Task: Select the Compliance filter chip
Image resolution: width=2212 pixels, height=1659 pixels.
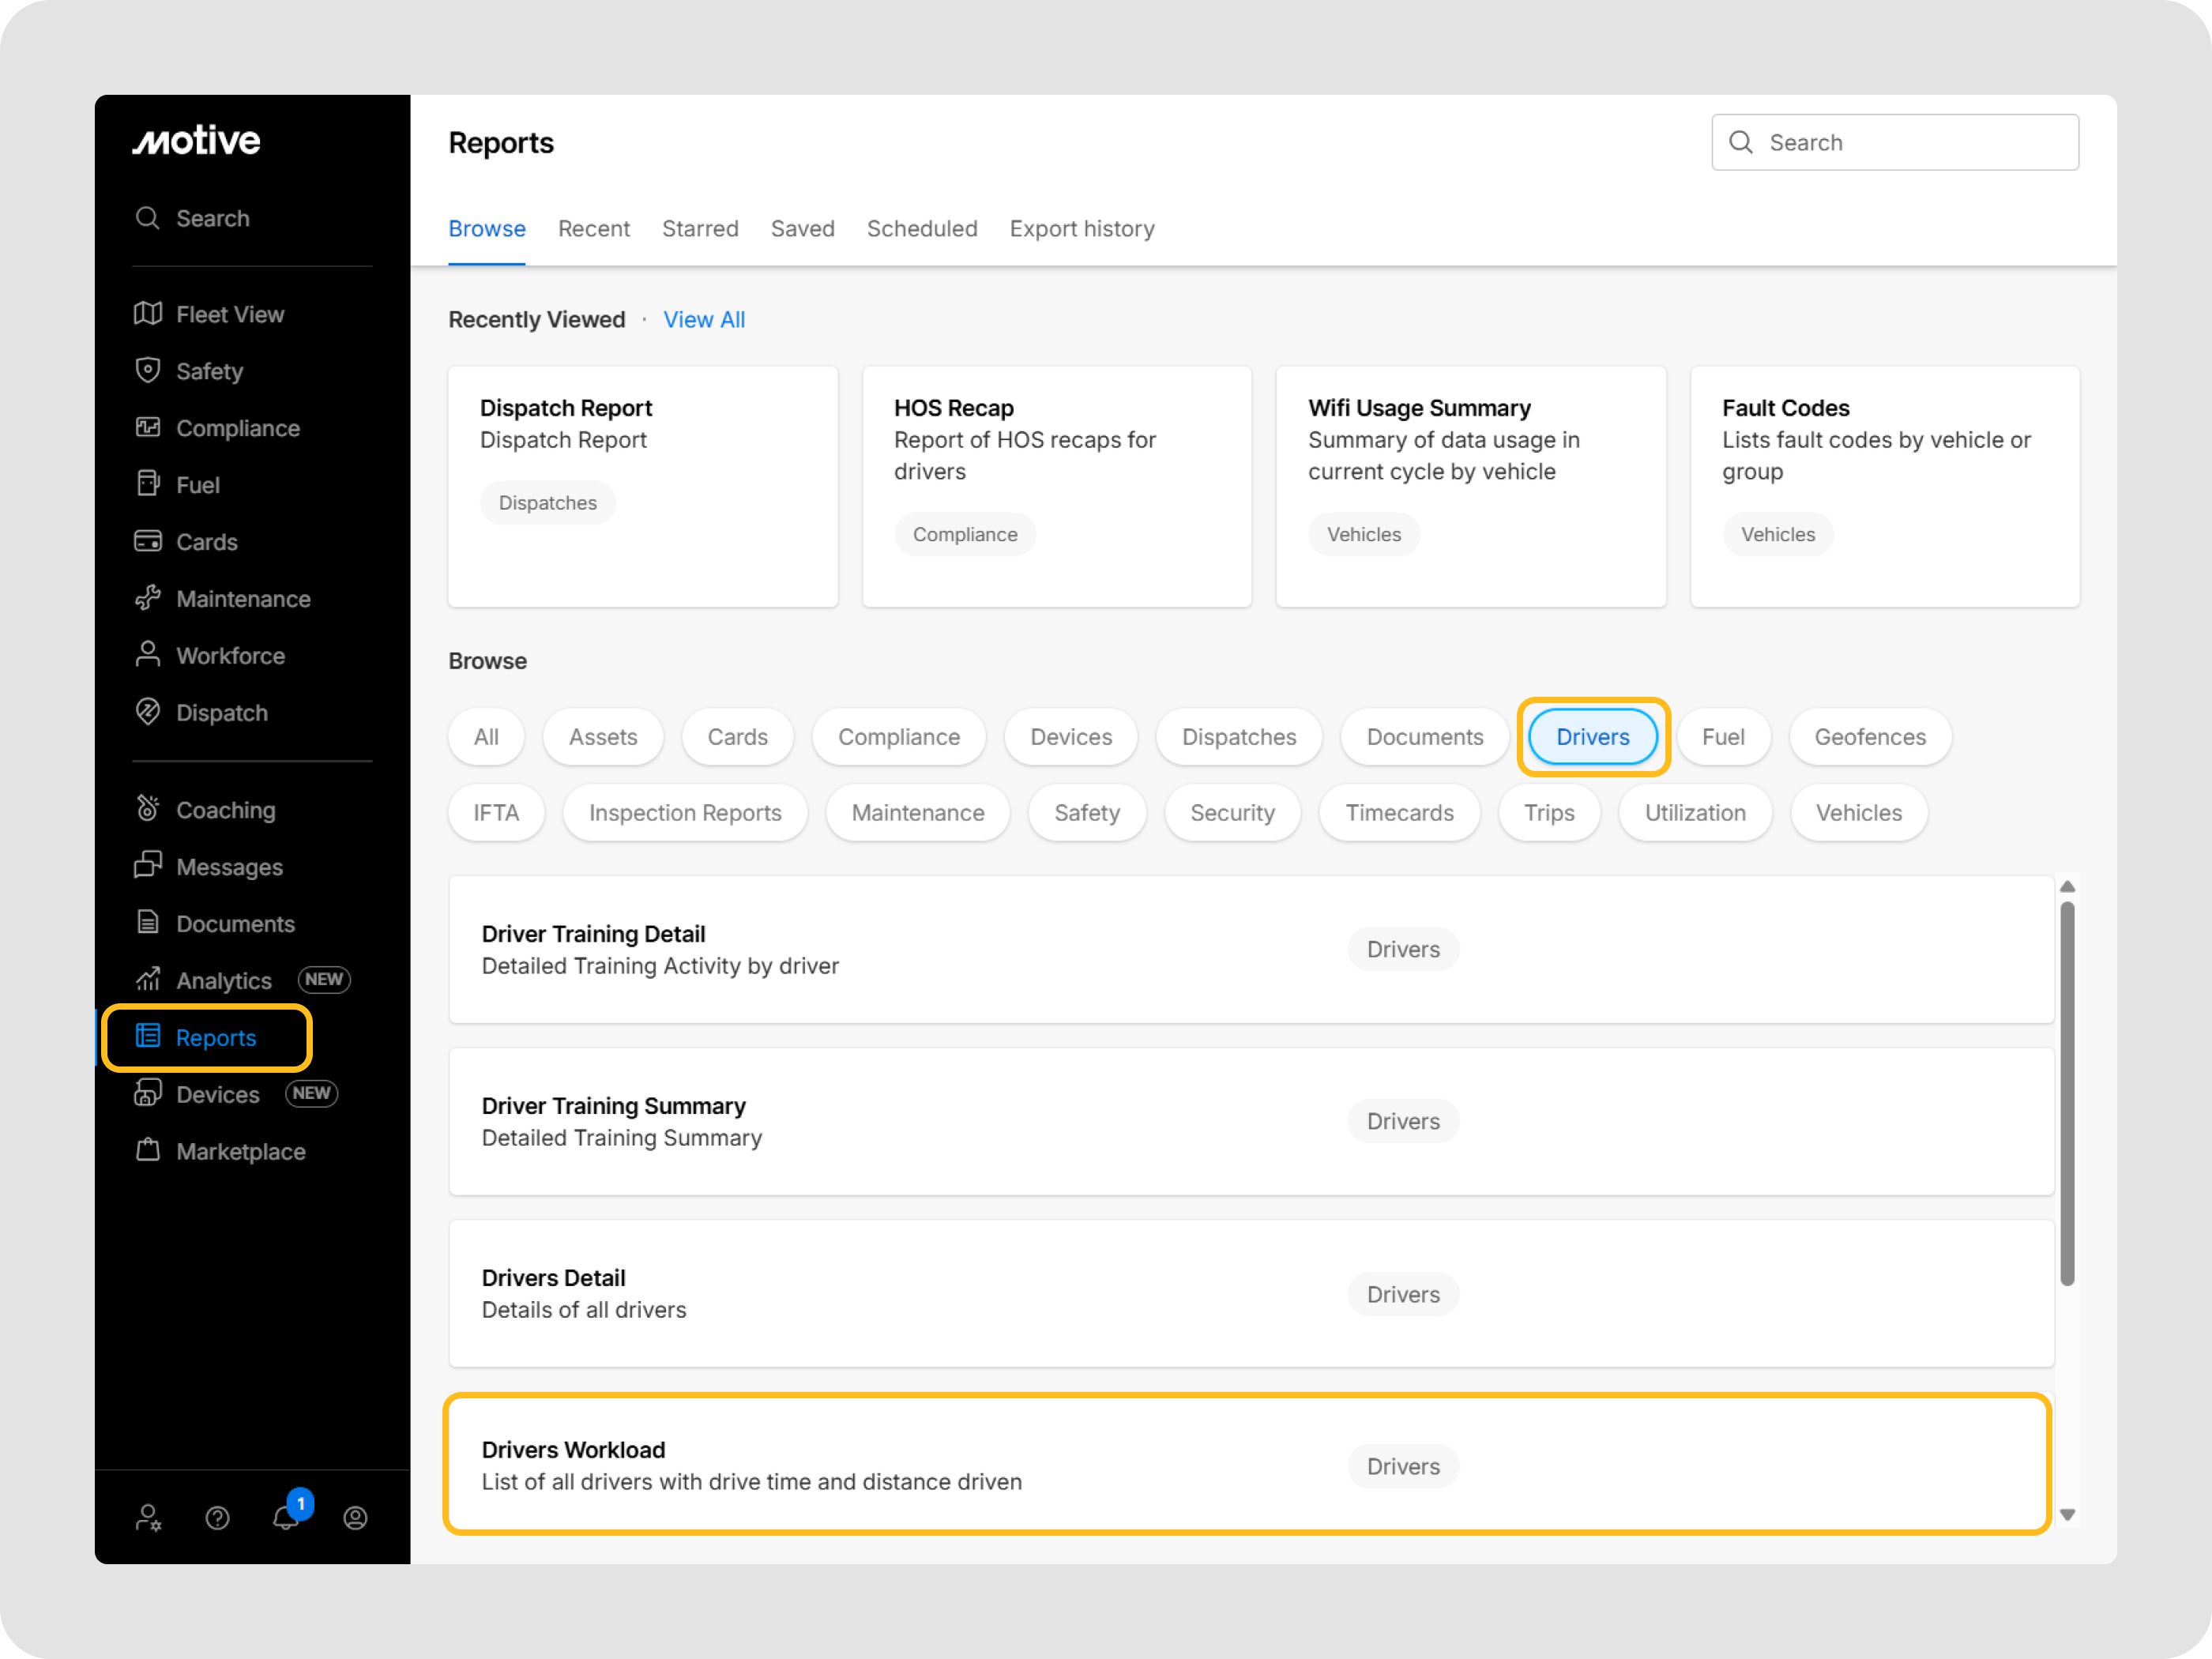Action: [x=898, y=737]
